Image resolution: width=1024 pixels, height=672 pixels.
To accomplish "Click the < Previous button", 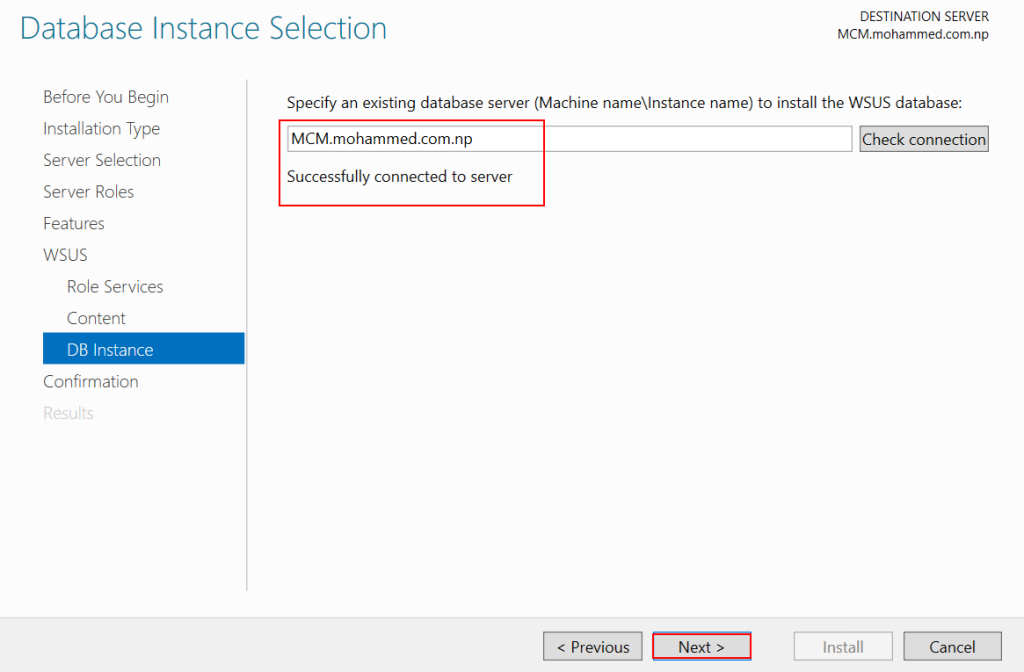I will pyautogui.click(x=593, y=647).
